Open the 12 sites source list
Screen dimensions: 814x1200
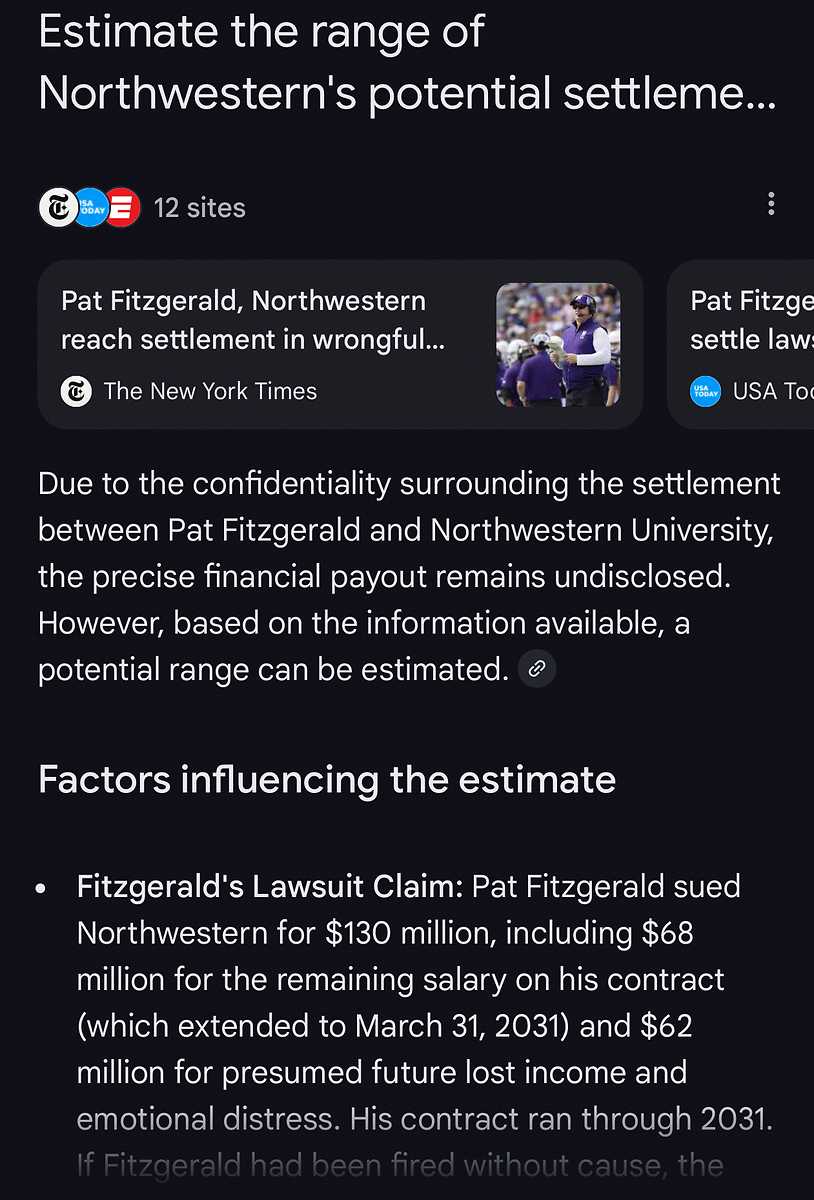click(x=199, y=208)
